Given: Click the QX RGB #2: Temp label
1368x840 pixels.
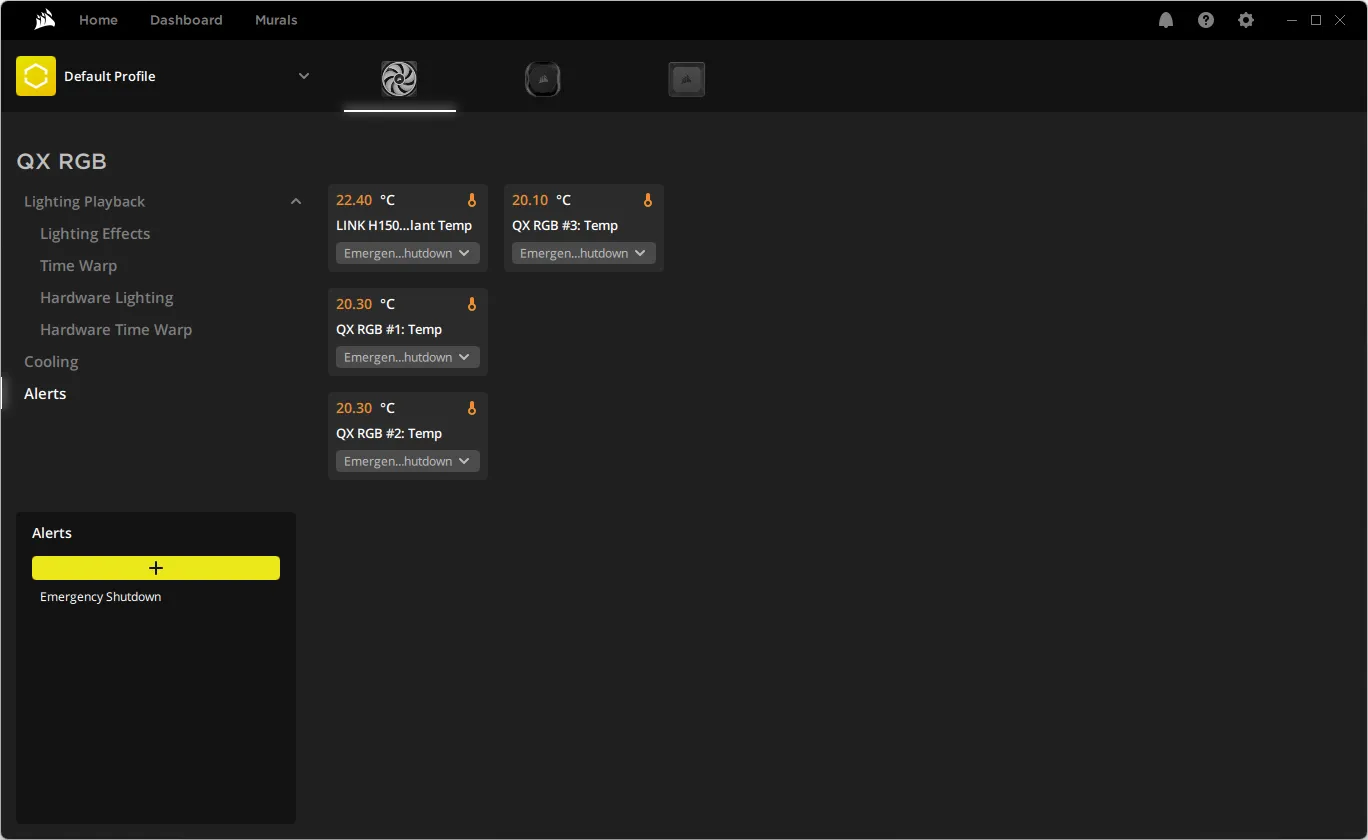Looking at the screenshot, I should tap(389, 433).
